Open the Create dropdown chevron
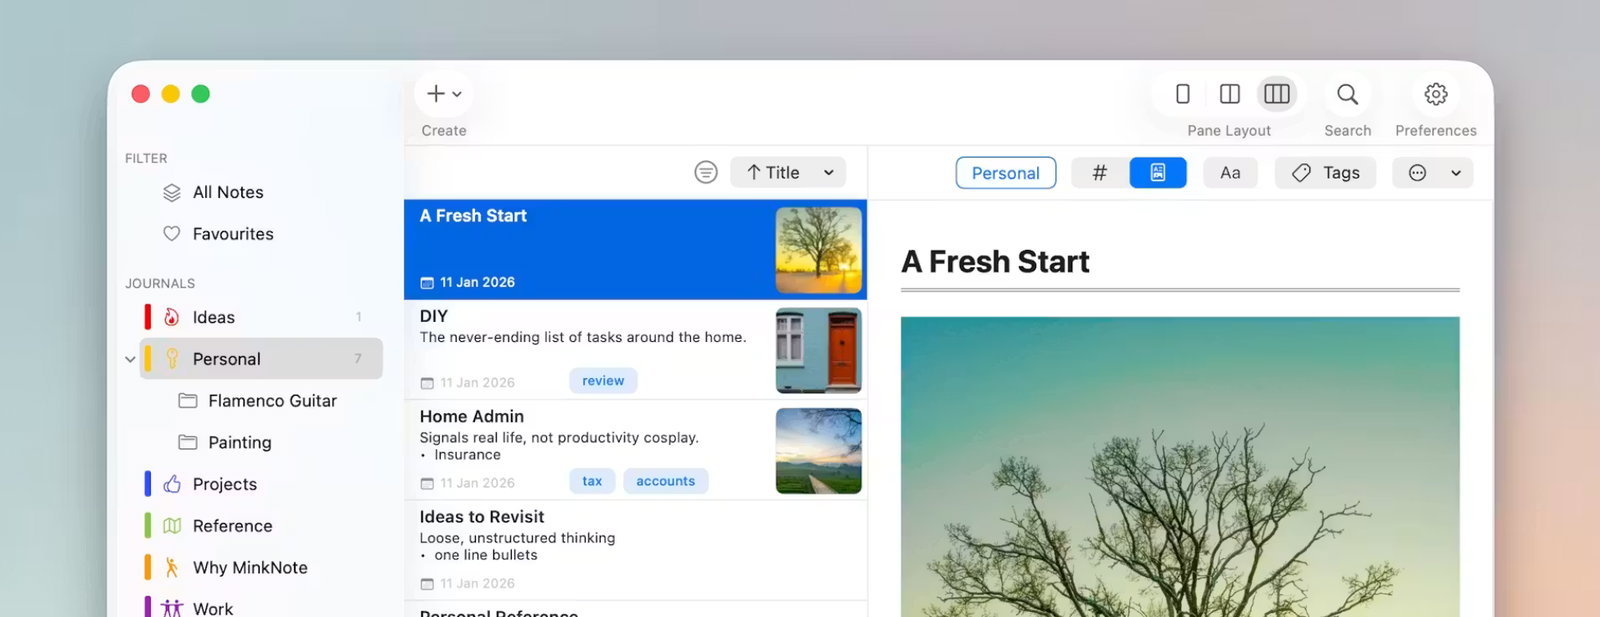Image resolution: width=1600 pixels, height=617 pixels. click(457, 95)
